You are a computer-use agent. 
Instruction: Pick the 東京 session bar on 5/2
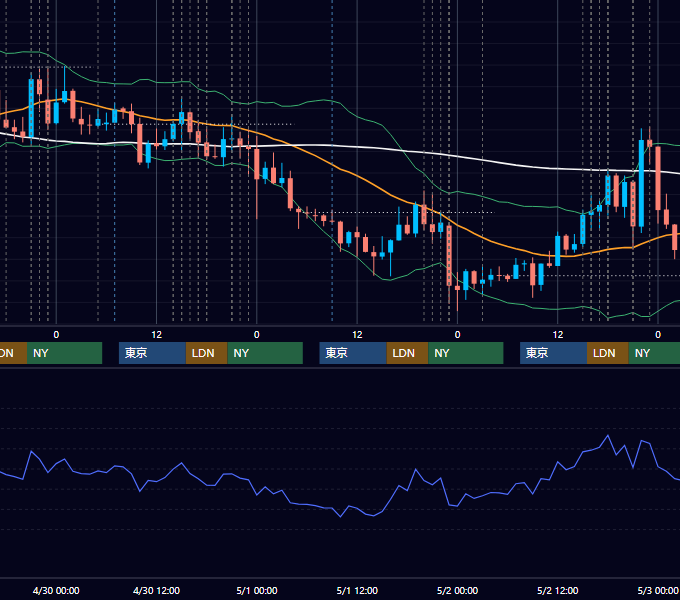pyautogui.click(x=553, y=353)
